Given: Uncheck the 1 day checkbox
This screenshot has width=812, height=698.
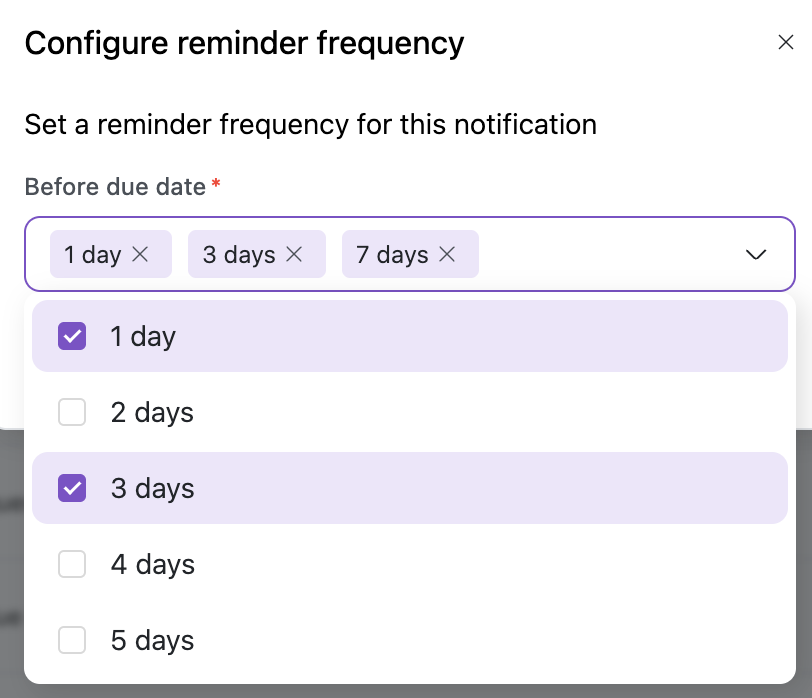Looking at the screenshot, I should (x=72, y=336).
